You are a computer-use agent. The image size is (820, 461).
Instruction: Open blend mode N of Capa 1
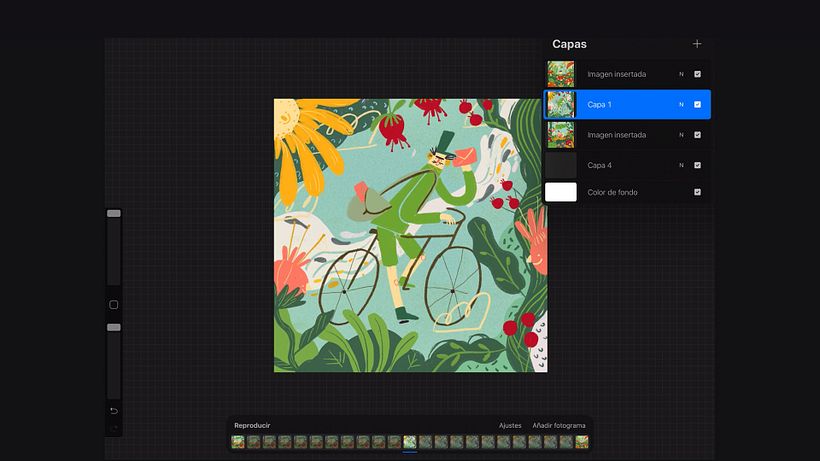pos(681,105)
